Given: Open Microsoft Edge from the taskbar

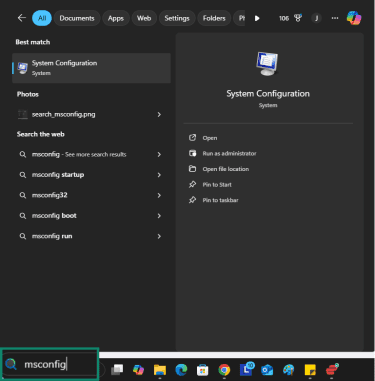Looking at the screenshot, I should [181, 369].
